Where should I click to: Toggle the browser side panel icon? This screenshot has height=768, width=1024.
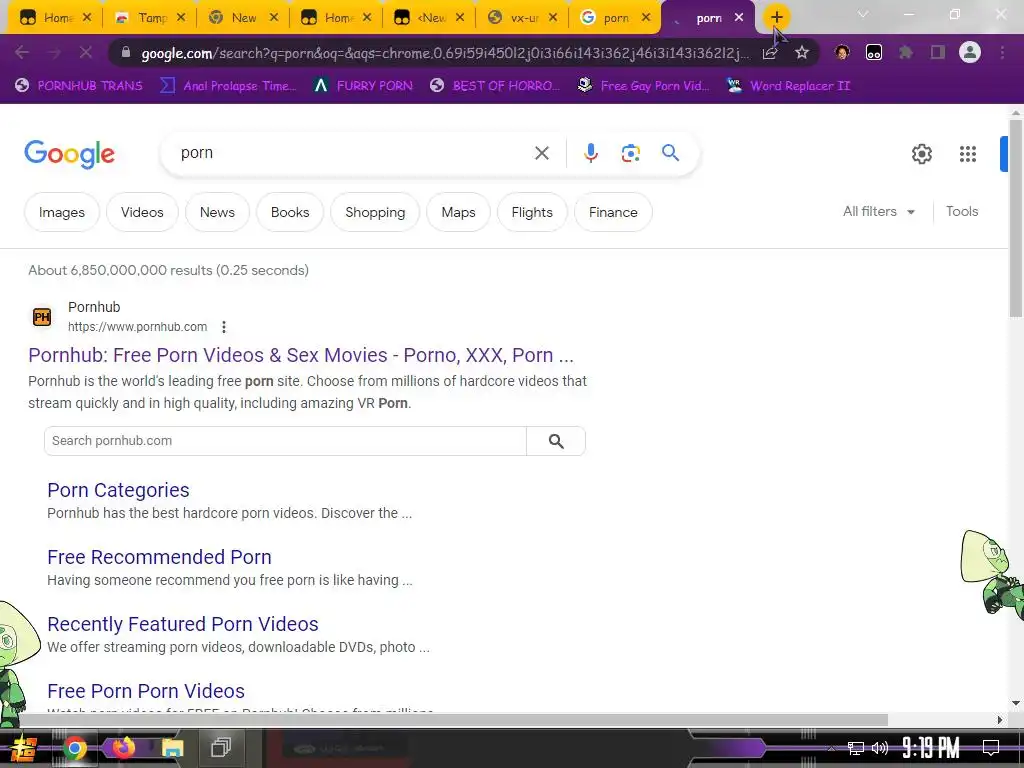tap(938, 52)
